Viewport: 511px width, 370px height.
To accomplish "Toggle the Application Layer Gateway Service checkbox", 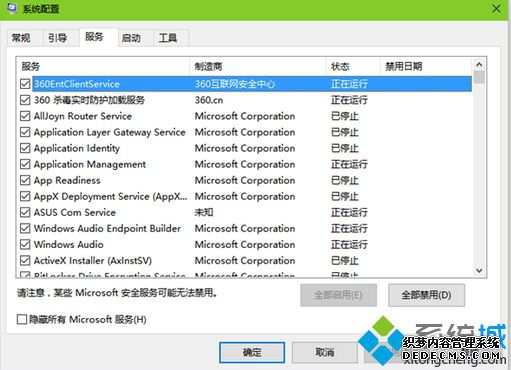I will click(x=25, y=132).
